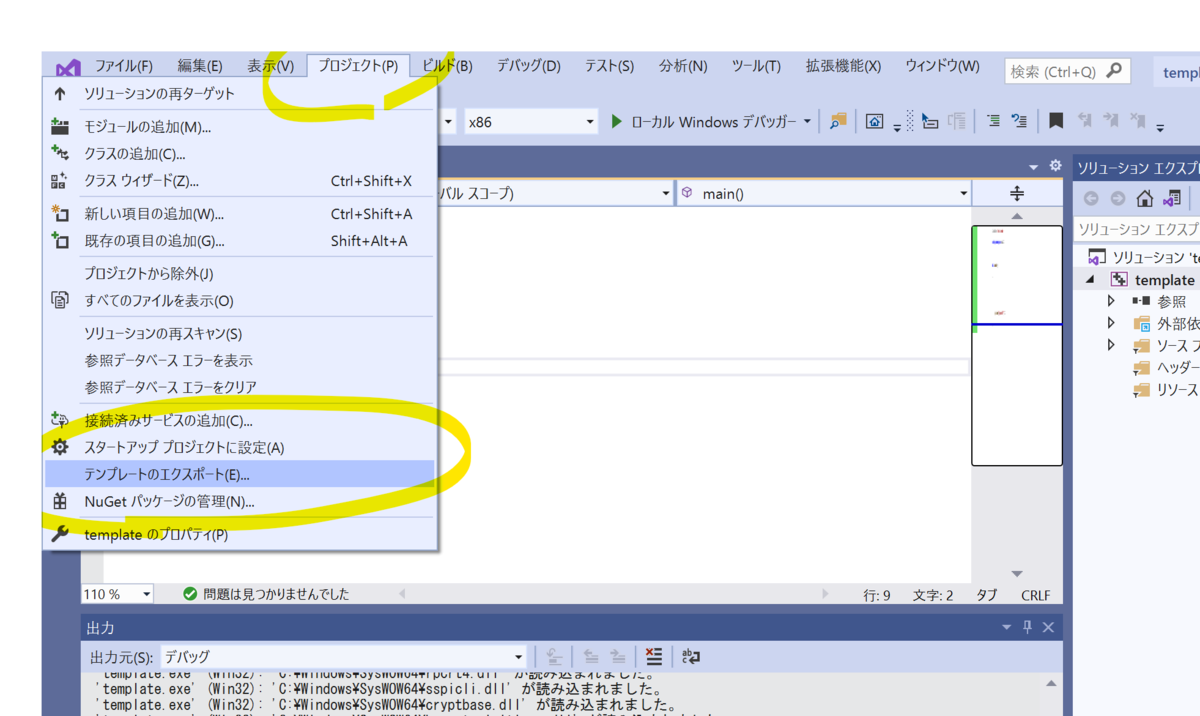Click the タブ indentation indicator in status row
Screen dimensions: 1200x716
(x=987, y=595)
